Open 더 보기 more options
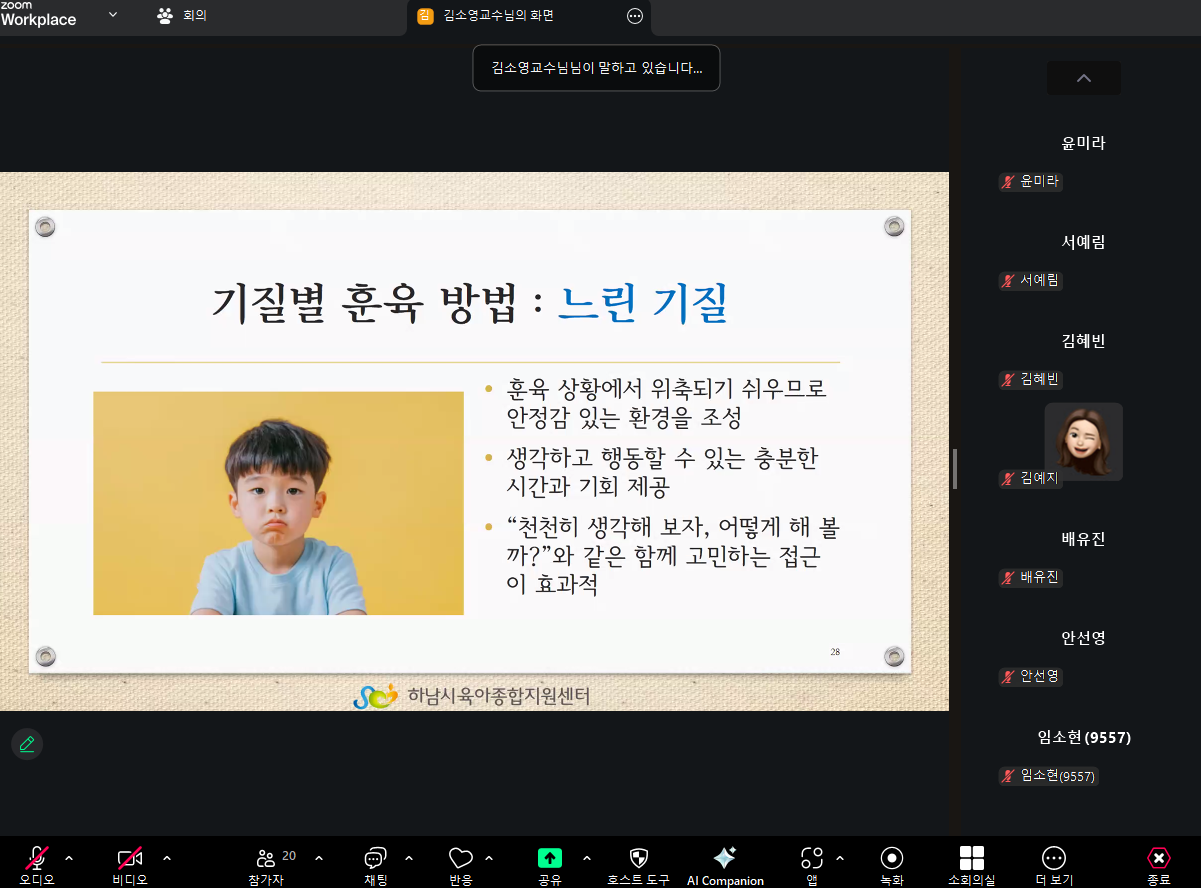Viewport: 1201px width, 888px height. tap(1054, 859)
